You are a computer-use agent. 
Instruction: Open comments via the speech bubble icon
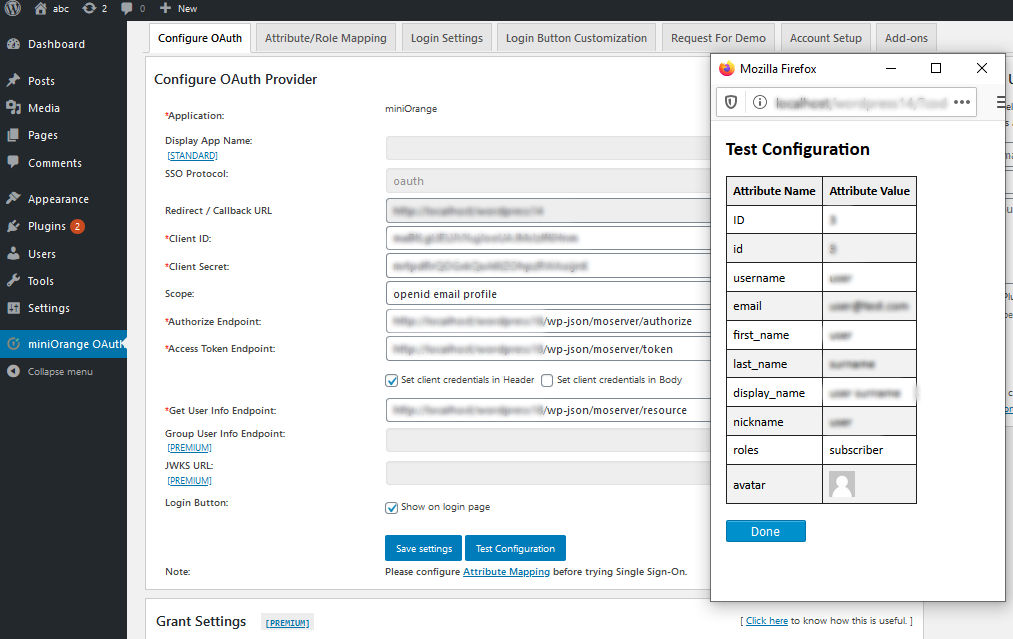[127, 8]
